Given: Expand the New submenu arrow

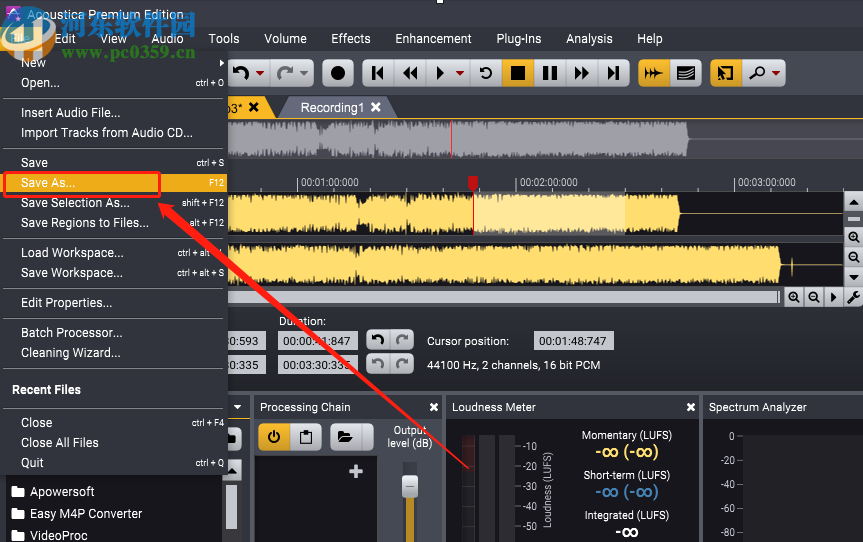Looking at the screenshot, I should (221, 63).
